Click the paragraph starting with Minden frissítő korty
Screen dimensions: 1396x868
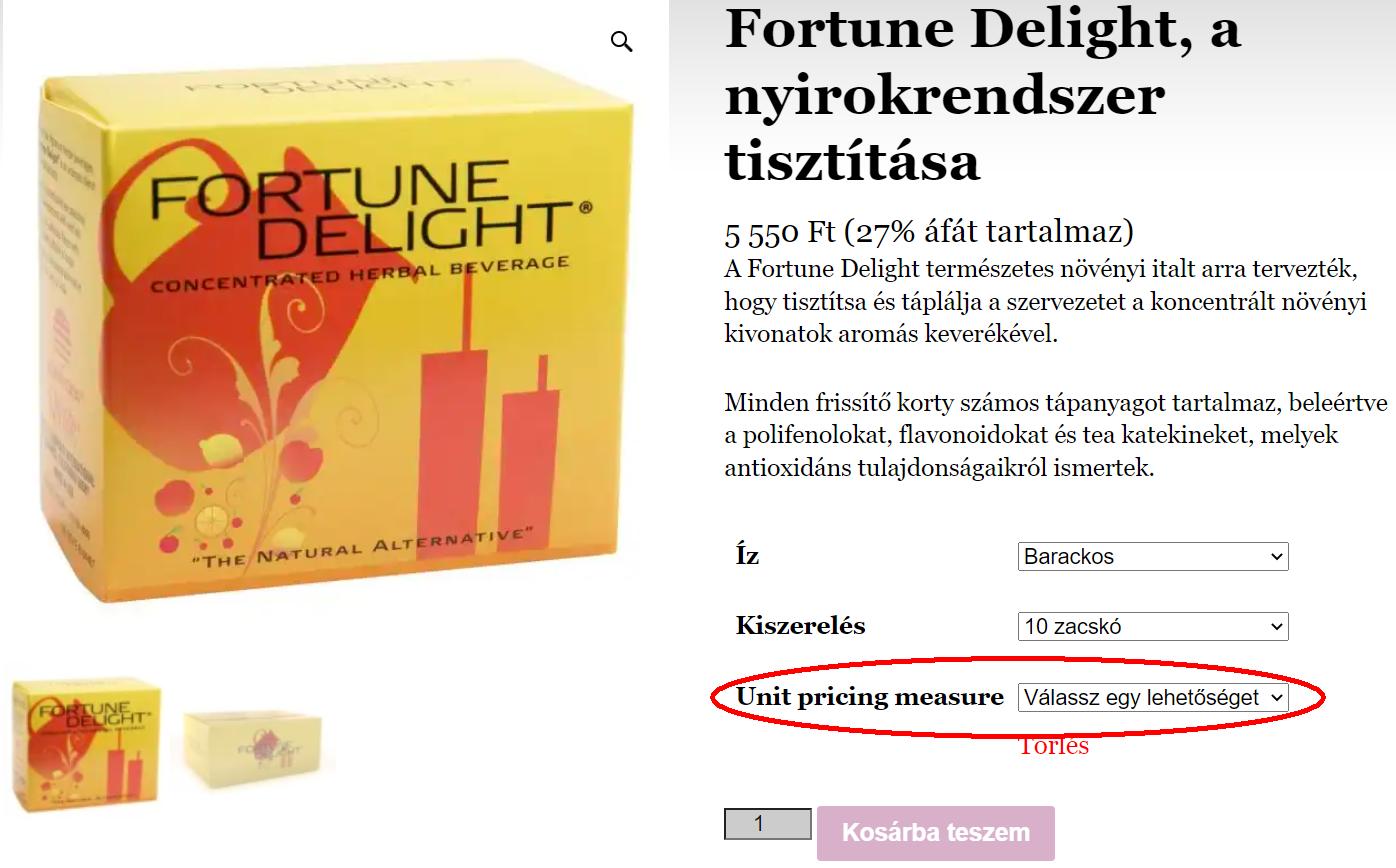[1056, 435]
